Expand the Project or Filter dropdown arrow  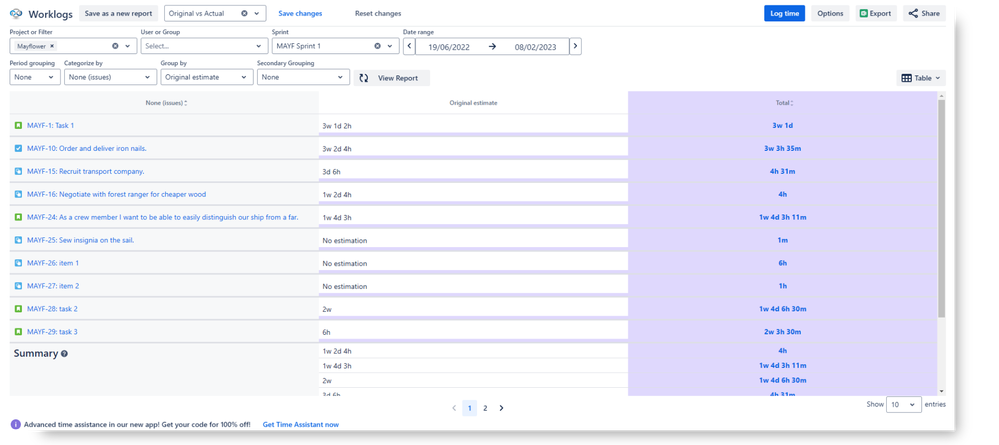tap(127, 46)
